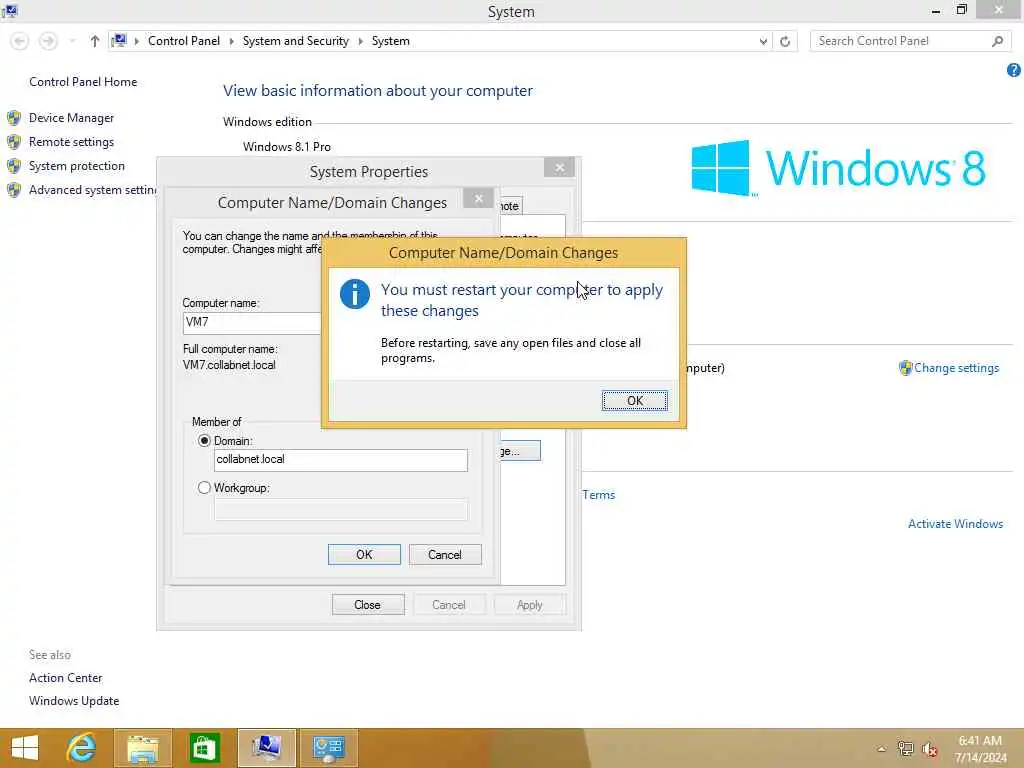Click the Change settings shield icon
The height and width of the screenshot is (768, 1024).
[905, 368]
